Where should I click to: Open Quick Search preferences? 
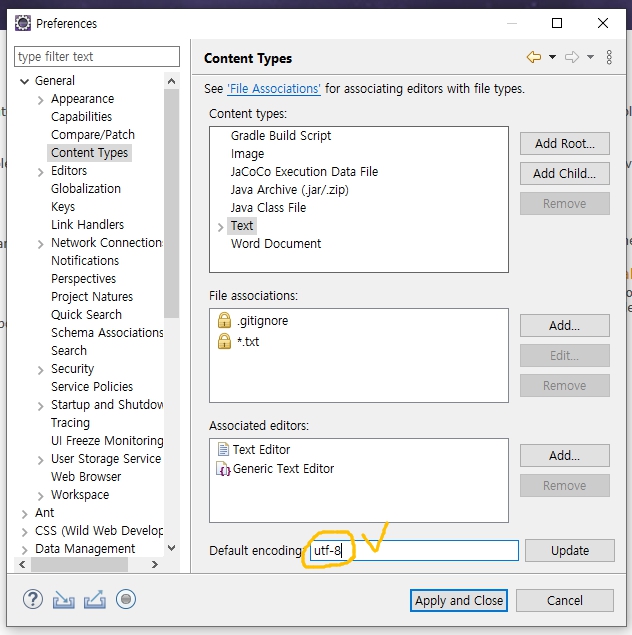click(86, 314)
